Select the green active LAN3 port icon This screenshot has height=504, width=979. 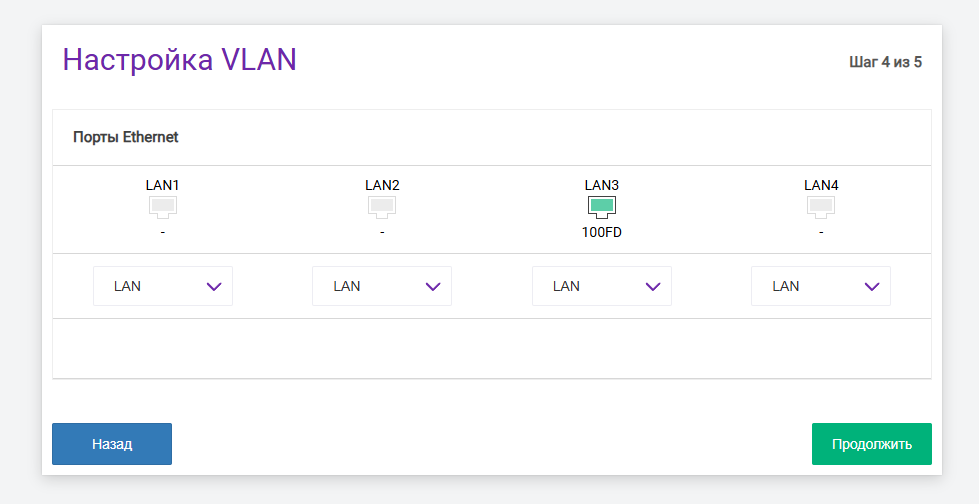pos(602,206)
